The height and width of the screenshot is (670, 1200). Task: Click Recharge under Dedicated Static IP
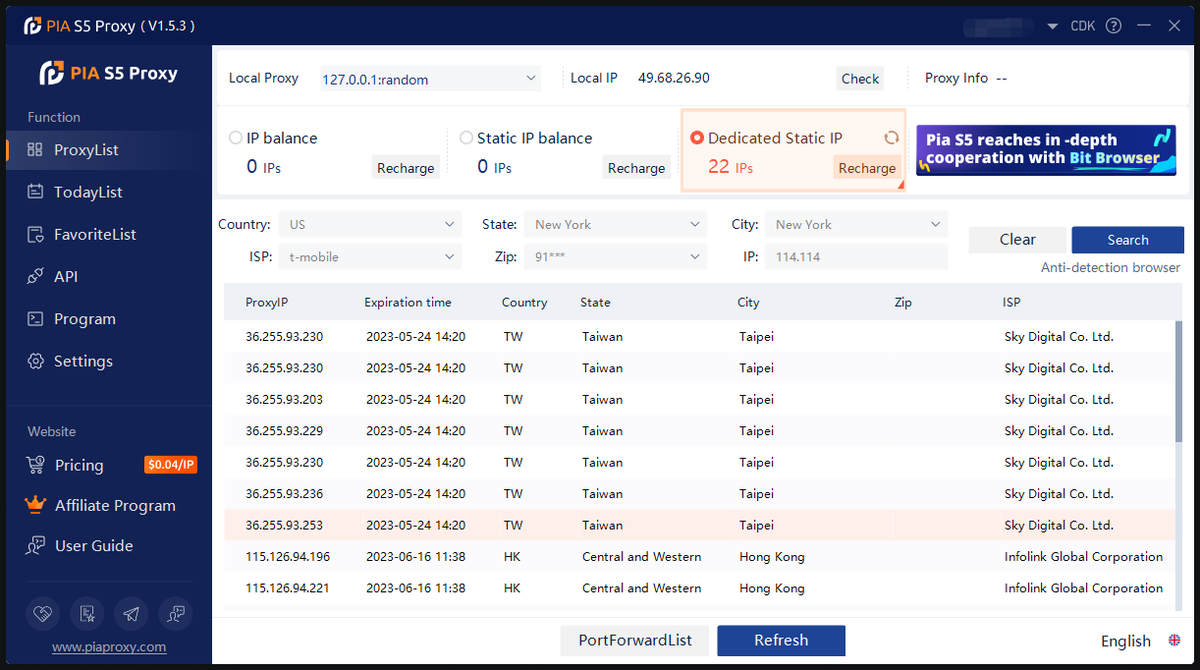tap(867, 168)
